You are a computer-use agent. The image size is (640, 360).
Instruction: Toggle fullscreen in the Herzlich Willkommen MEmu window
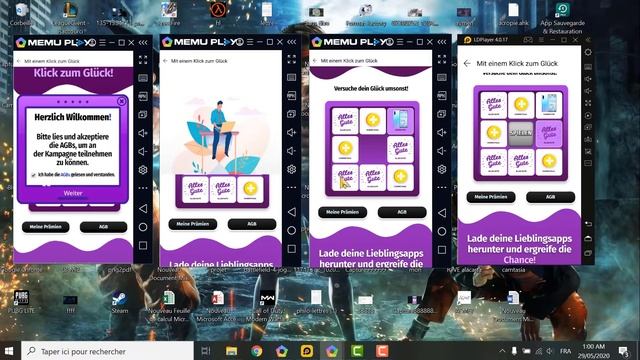(143, 60)
